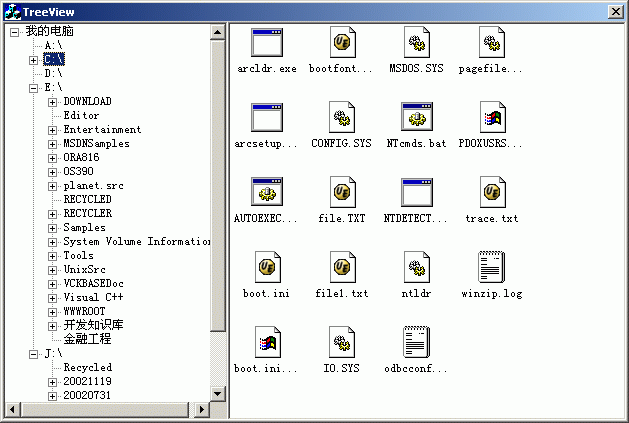The height and width of the screenshot is (423, 629).
Task: Close the TreeView window
Action: tap(615, 12)
